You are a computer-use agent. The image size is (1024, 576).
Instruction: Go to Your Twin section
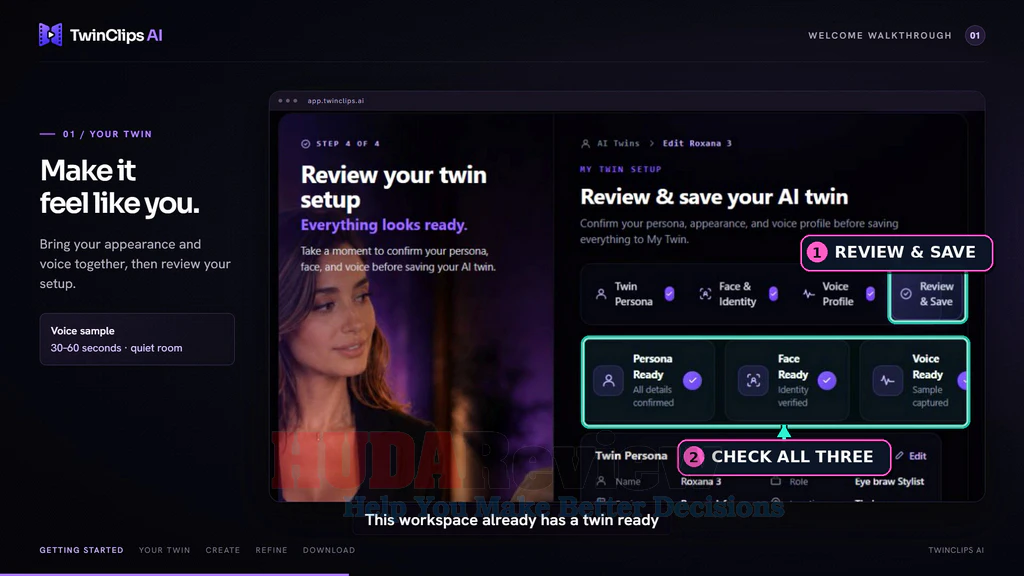(x=165, y=550)
